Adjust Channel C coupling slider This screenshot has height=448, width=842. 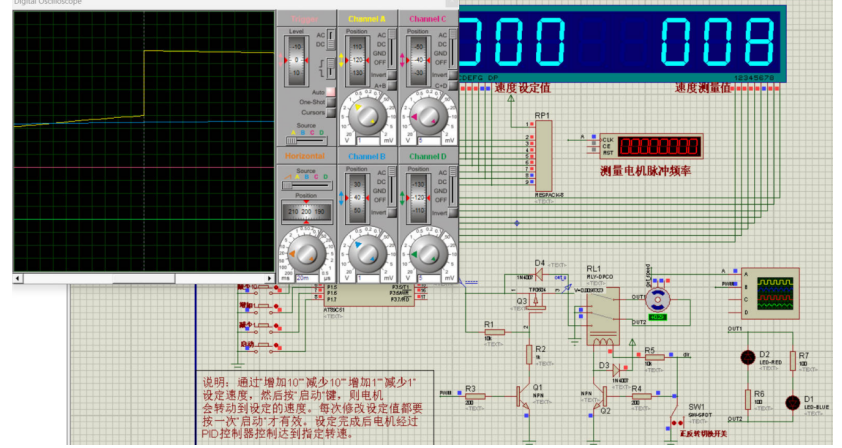[x=453, y=48]
